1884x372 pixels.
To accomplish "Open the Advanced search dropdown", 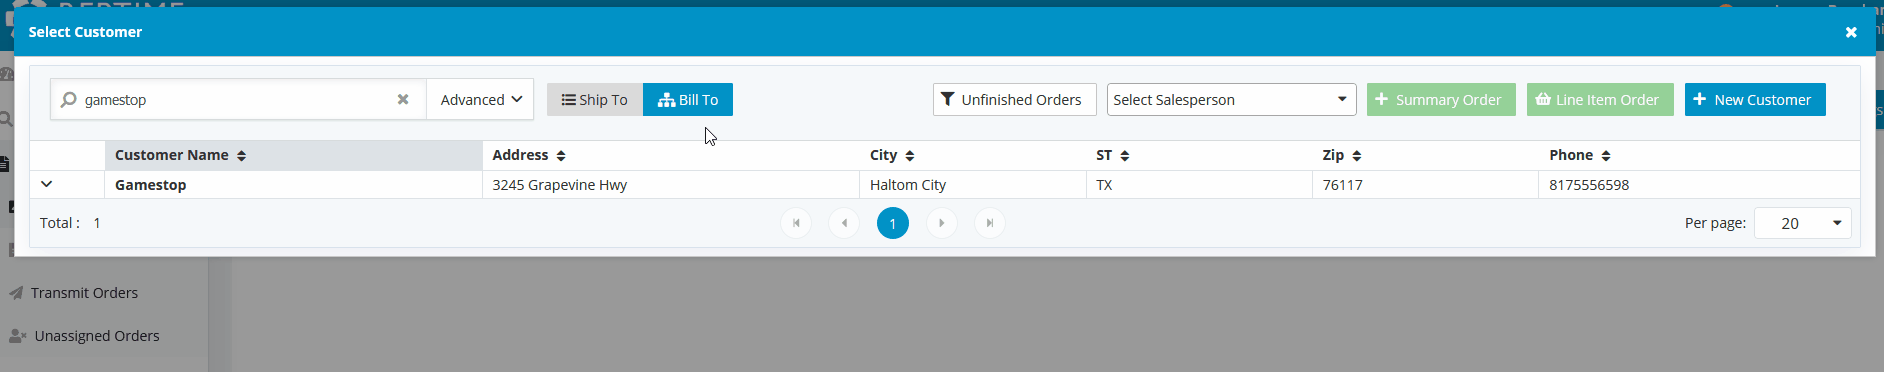I will (480, 99).
